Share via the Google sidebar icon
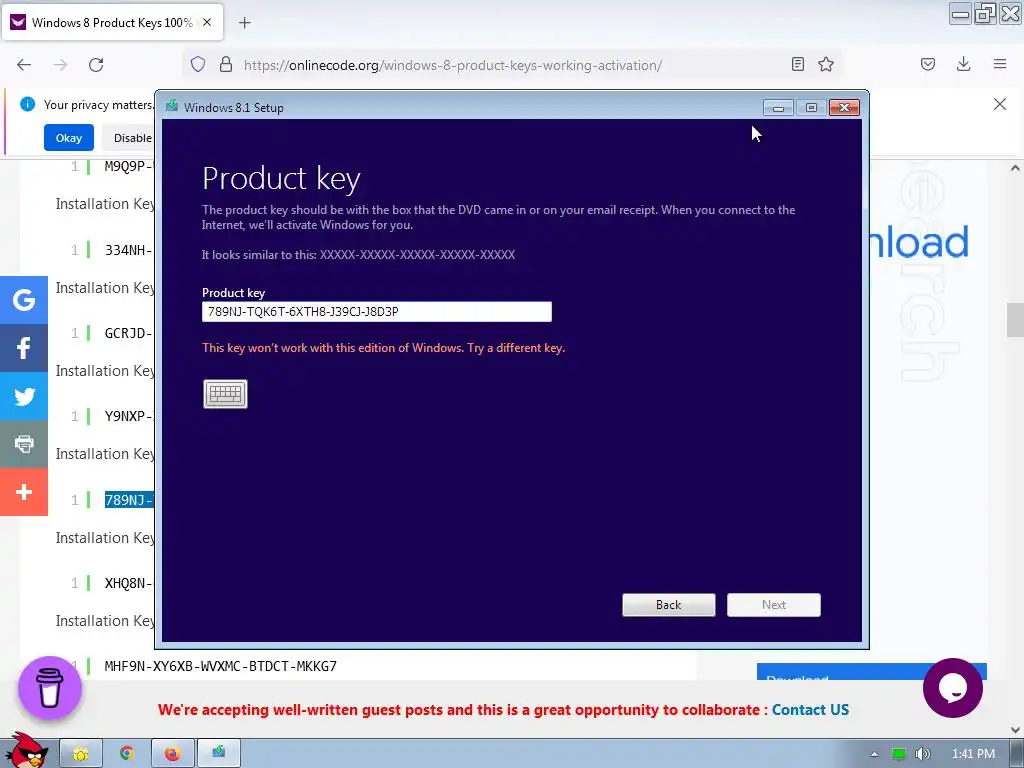 [x=24, y=300]
